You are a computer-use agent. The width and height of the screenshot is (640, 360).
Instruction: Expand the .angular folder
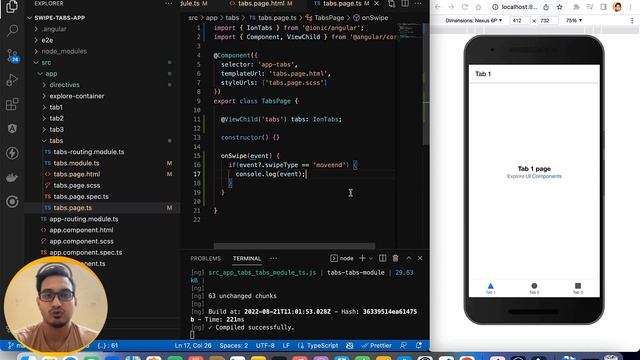click(x=54, y=29)
